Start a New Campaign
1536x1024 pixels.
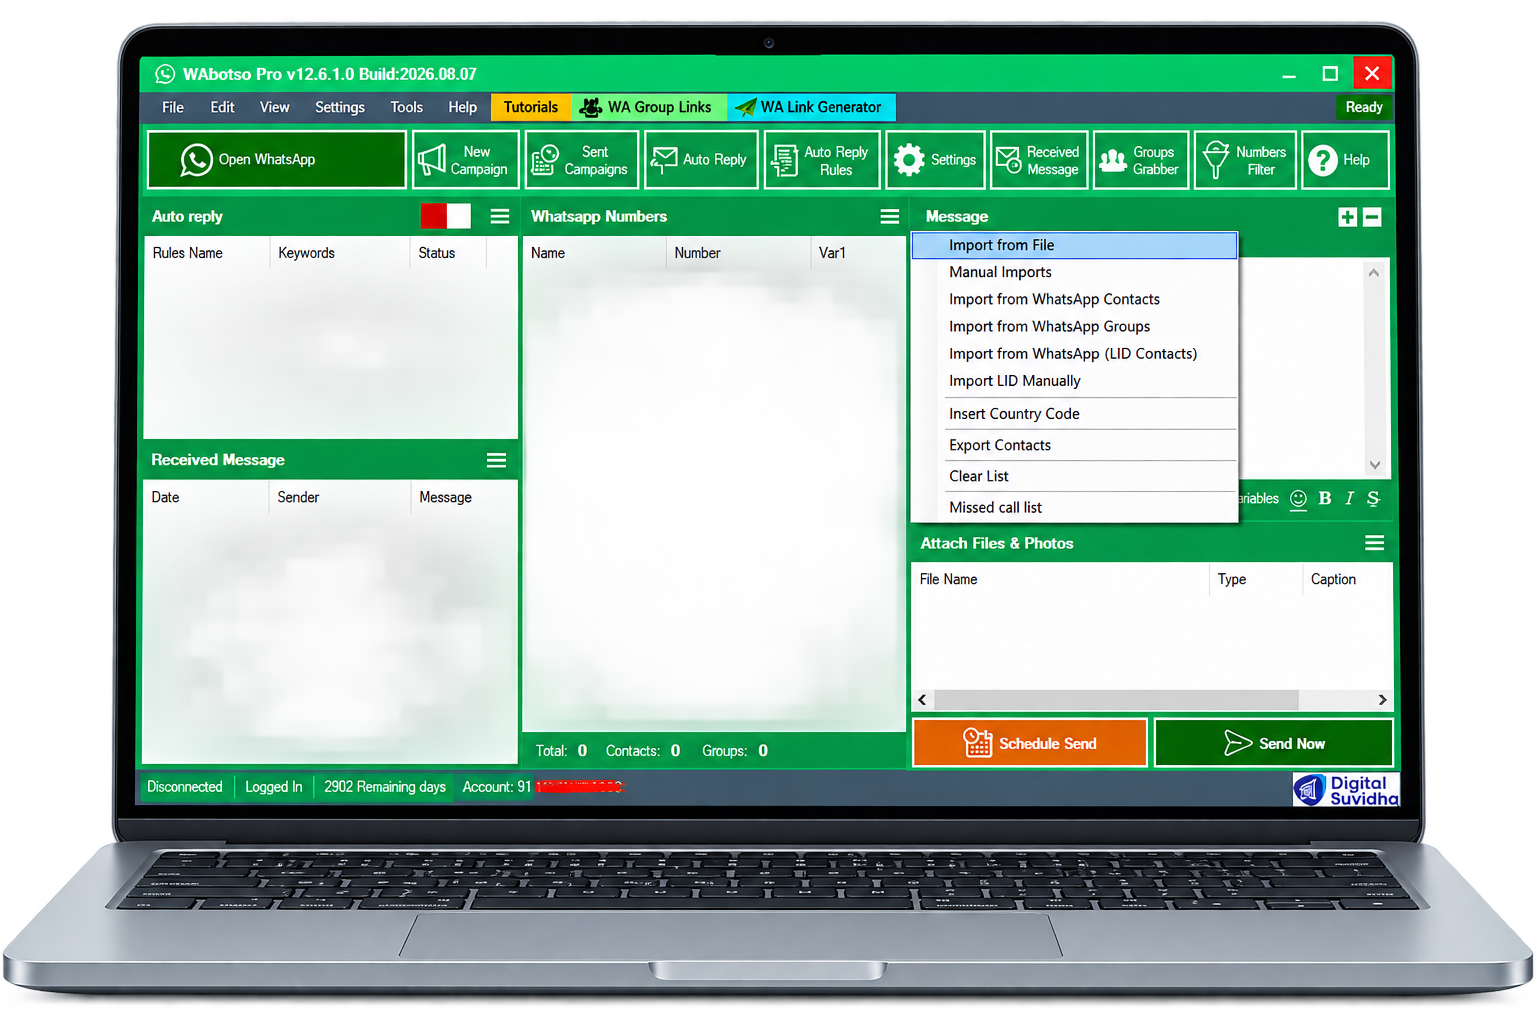pos(466,160)
